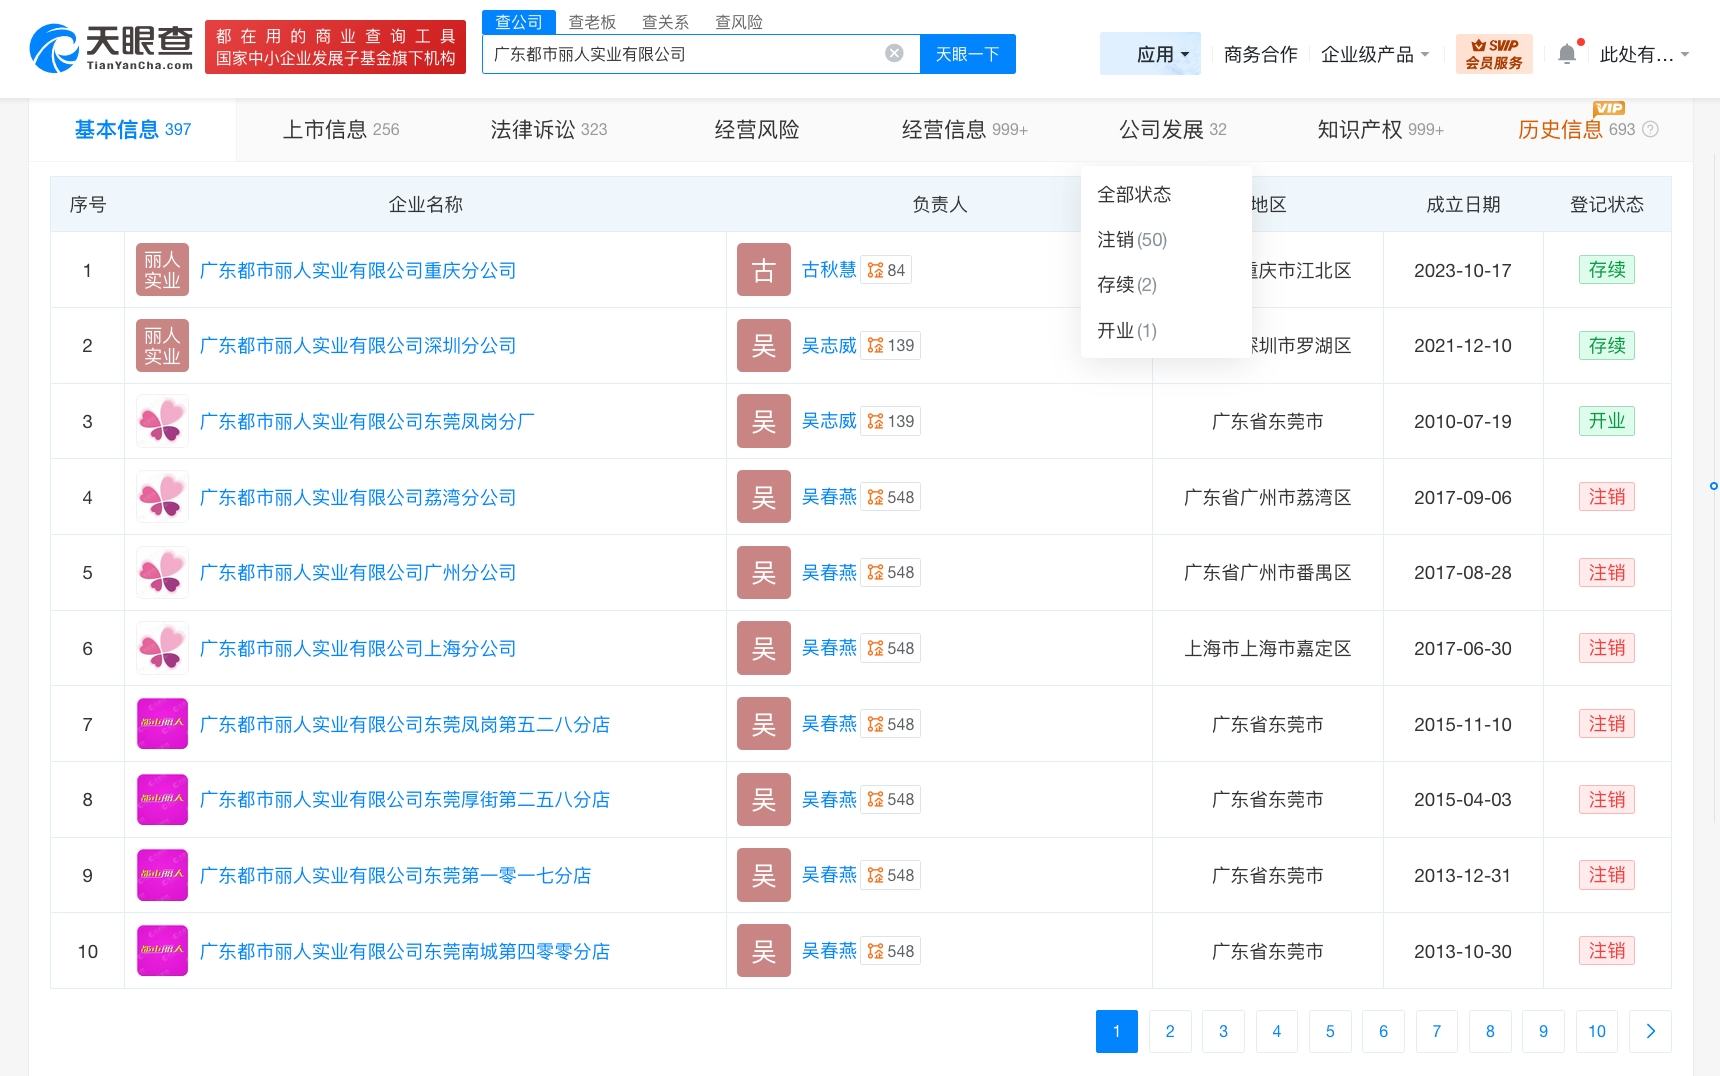Open 广东都市丽人实业有限公司上海分公司 link
This screenshot has height=1076, width=1720.
pos(358,648)
